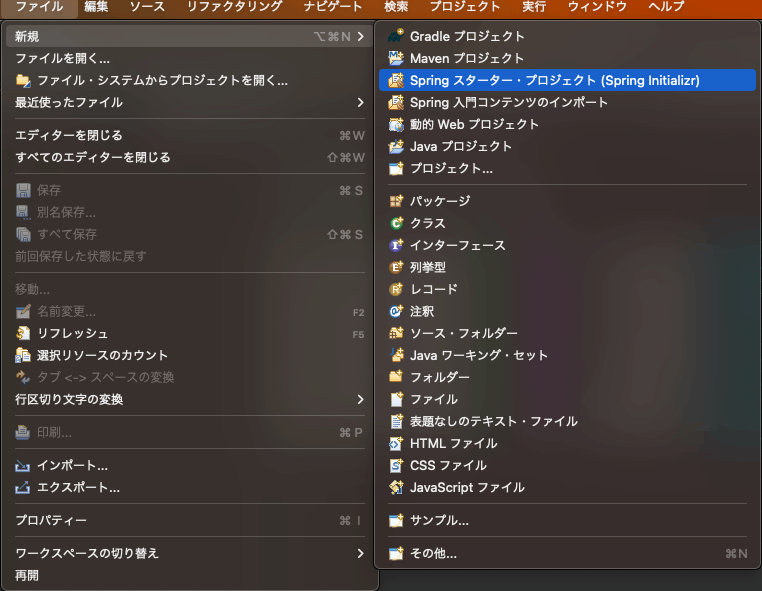The height and width of the screenshot is (591, 762).
Task: Open the ヘルプ menu
Action: click(x=666, y=7)
